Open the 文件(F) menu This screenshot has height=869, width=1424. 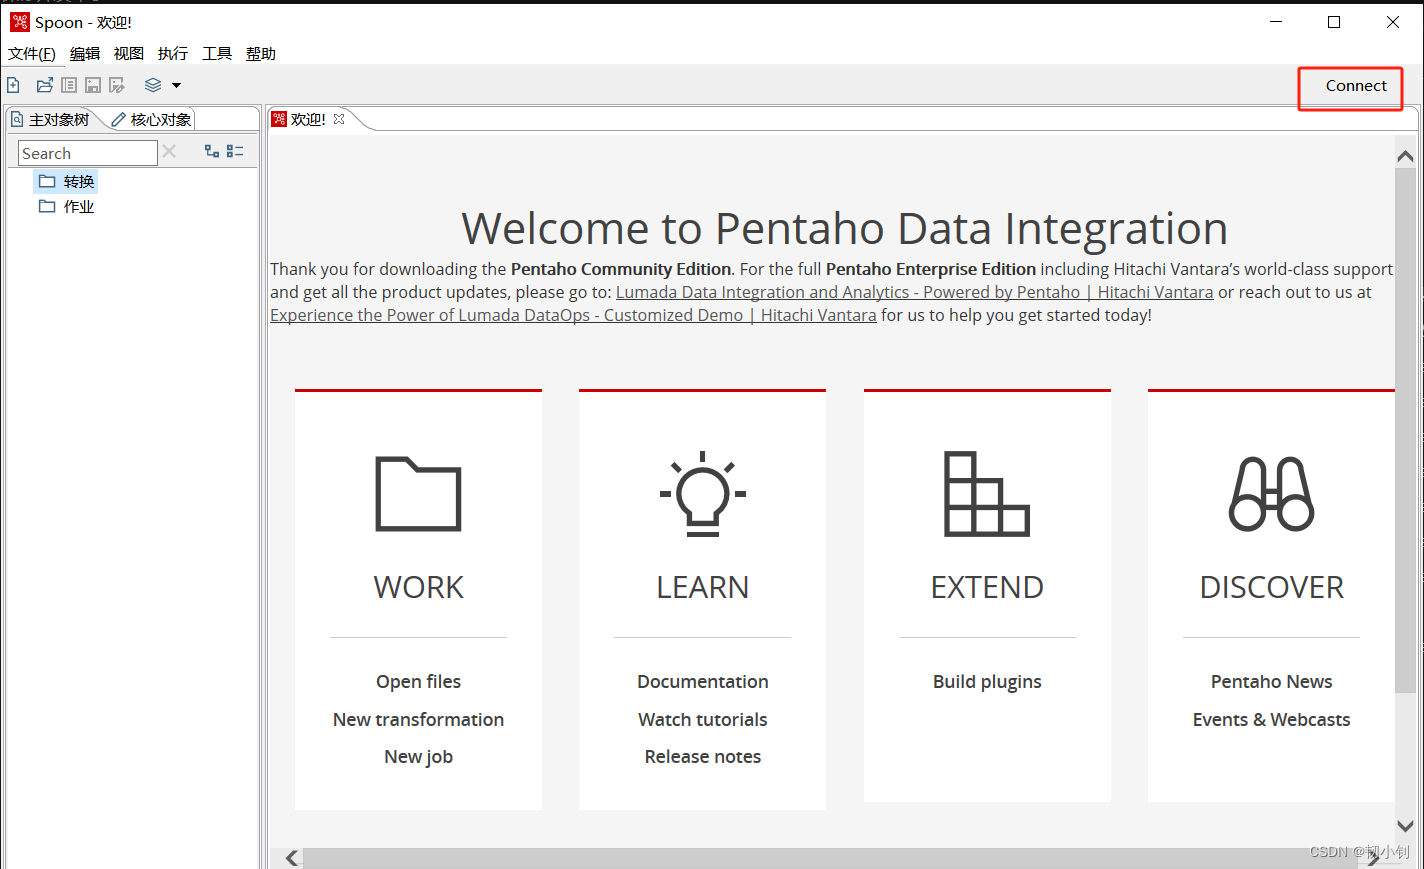pyautogui.click(x=32, y=54)
